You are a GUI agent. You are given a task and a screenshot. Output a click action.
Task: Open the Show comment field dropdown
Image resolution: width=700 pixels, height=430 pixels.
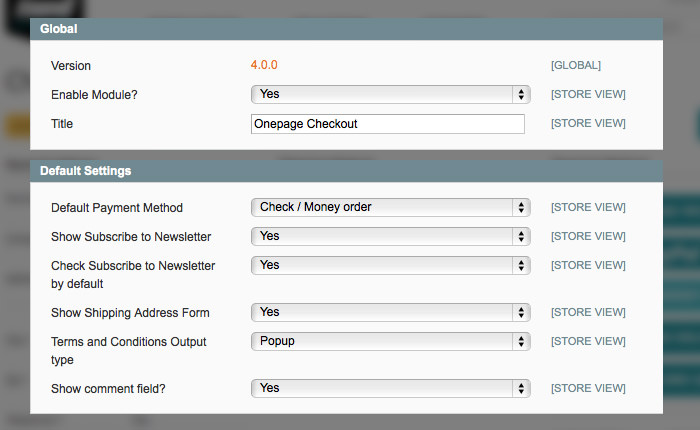tap(389, 388)
